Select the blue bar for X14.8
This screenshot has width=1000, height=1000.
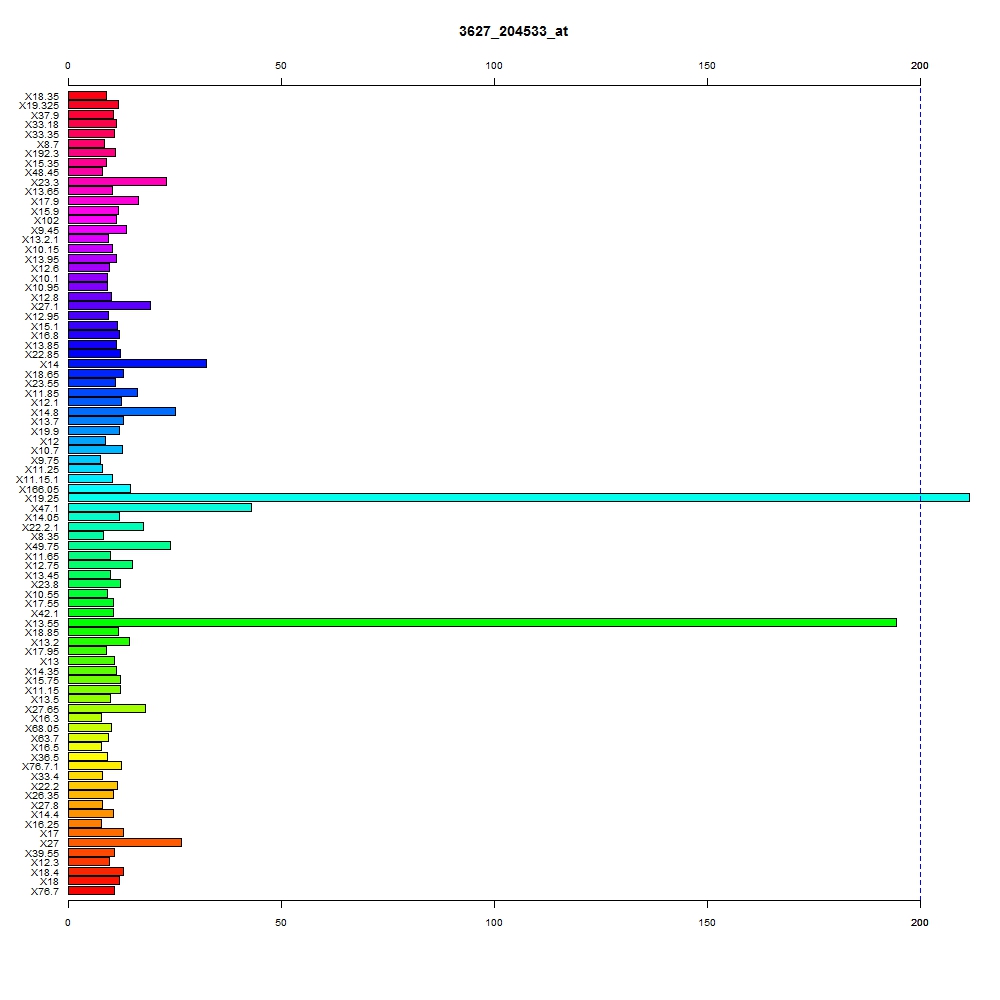tap(122, 412)
